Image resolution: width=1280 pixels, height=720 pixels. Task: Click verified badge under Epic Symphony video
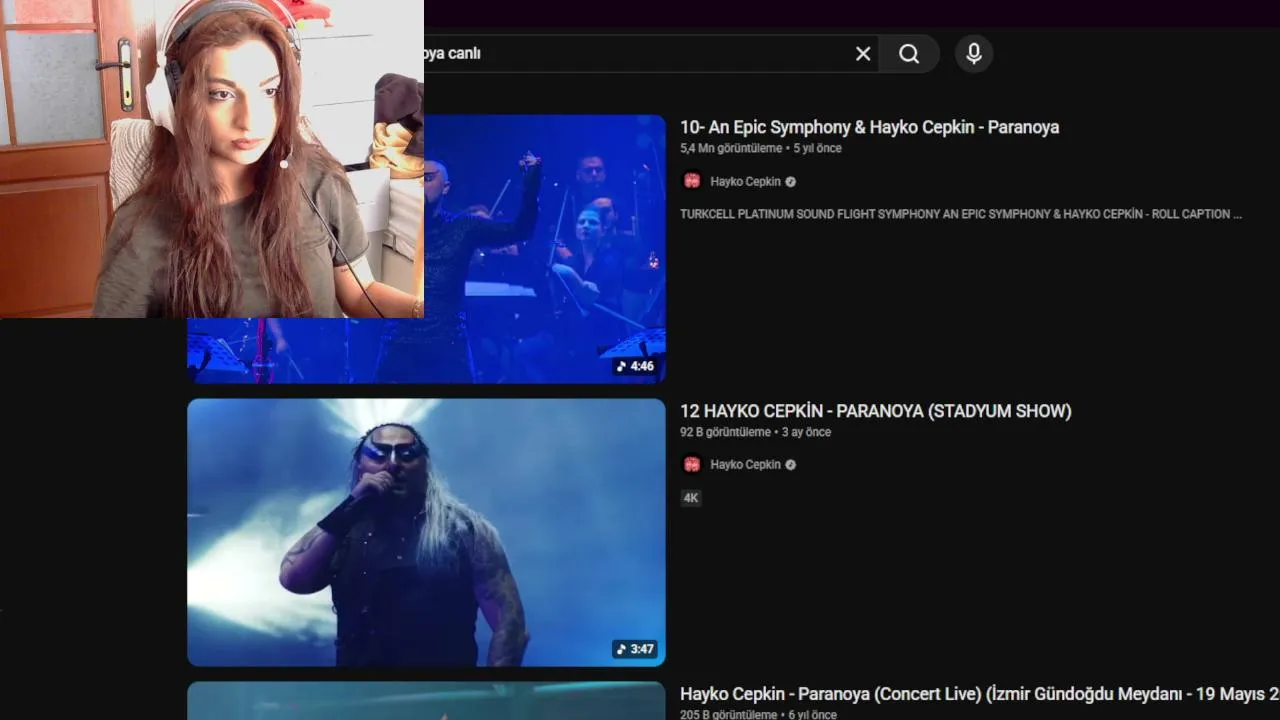coord(791,182)
